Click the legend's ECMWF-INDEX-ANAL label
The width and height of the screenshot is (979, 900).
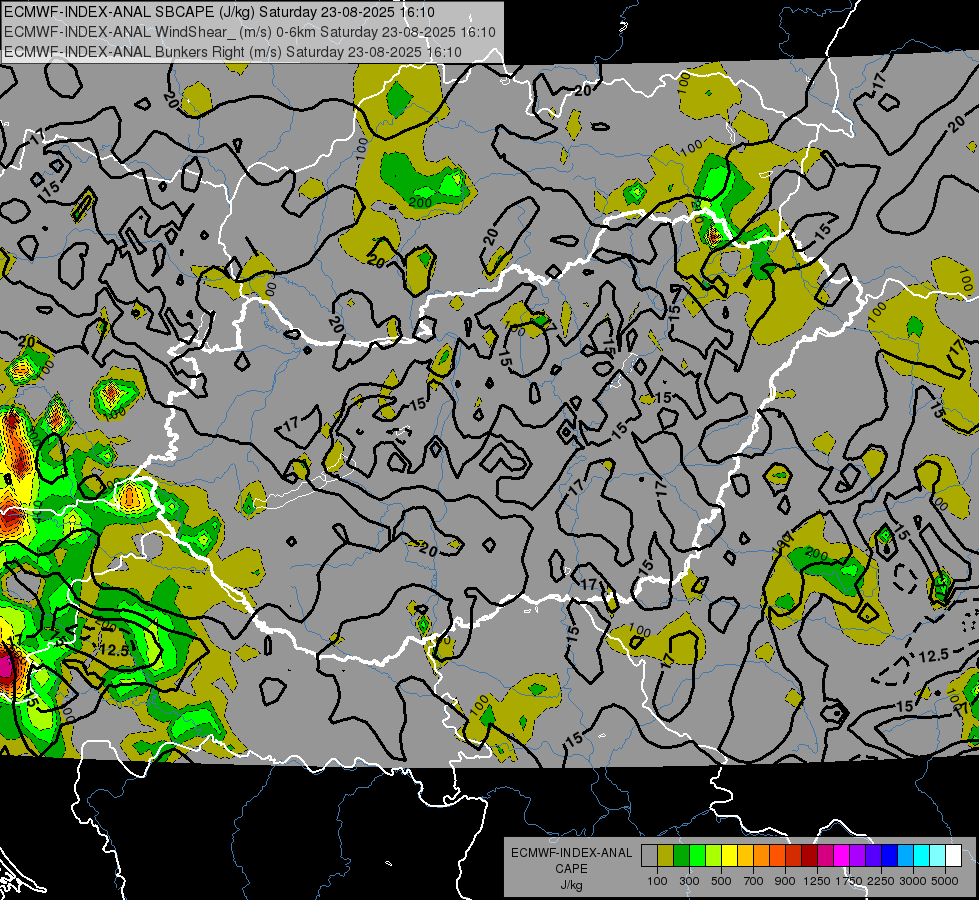(x=571, y=853)
